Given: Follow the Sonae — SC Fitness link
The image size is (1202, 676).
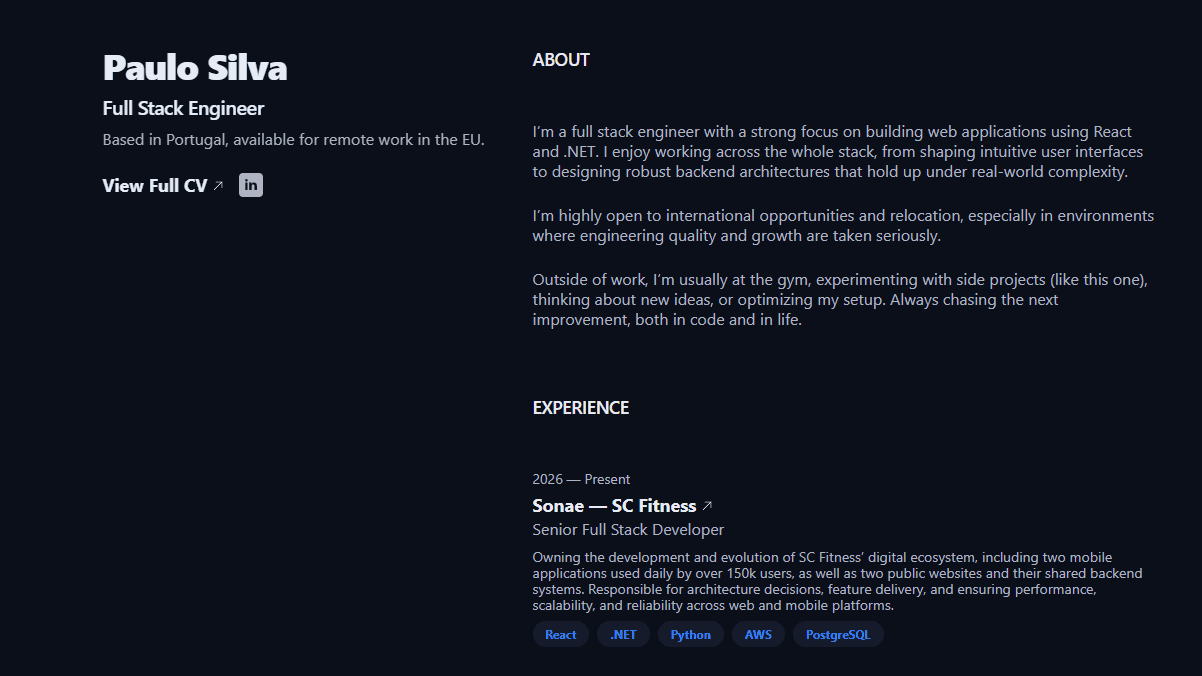Looking at the screenshot, I should 614,506.
